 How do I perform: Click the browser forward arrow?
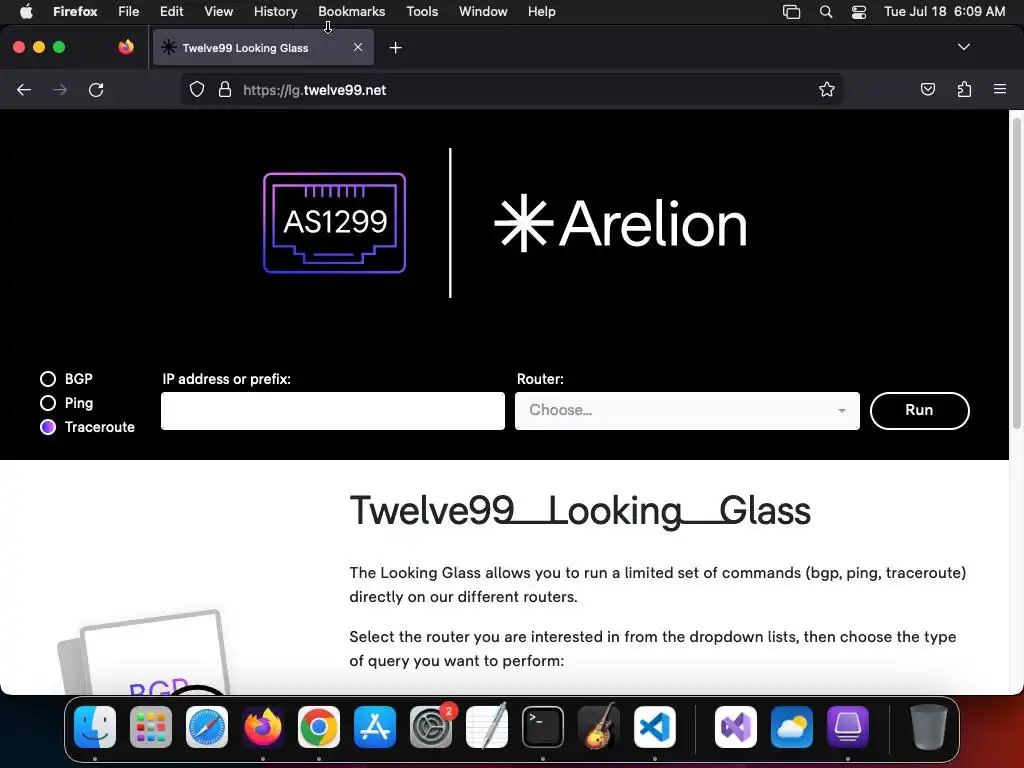[60, 89]
